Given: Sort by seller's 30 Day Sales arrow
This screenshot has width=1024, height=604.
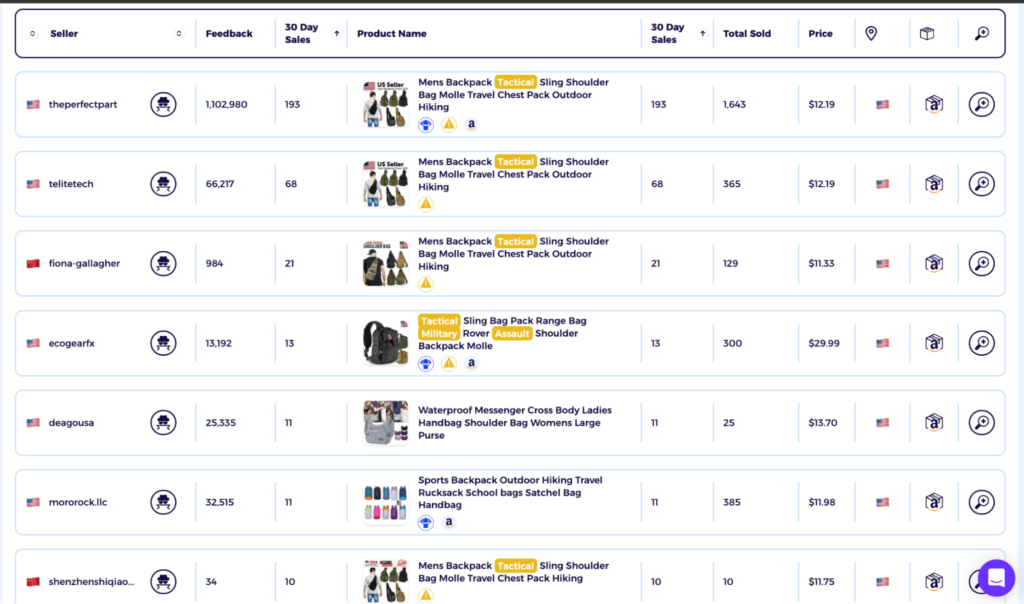Looking at the screenshot, I should 336,33.
